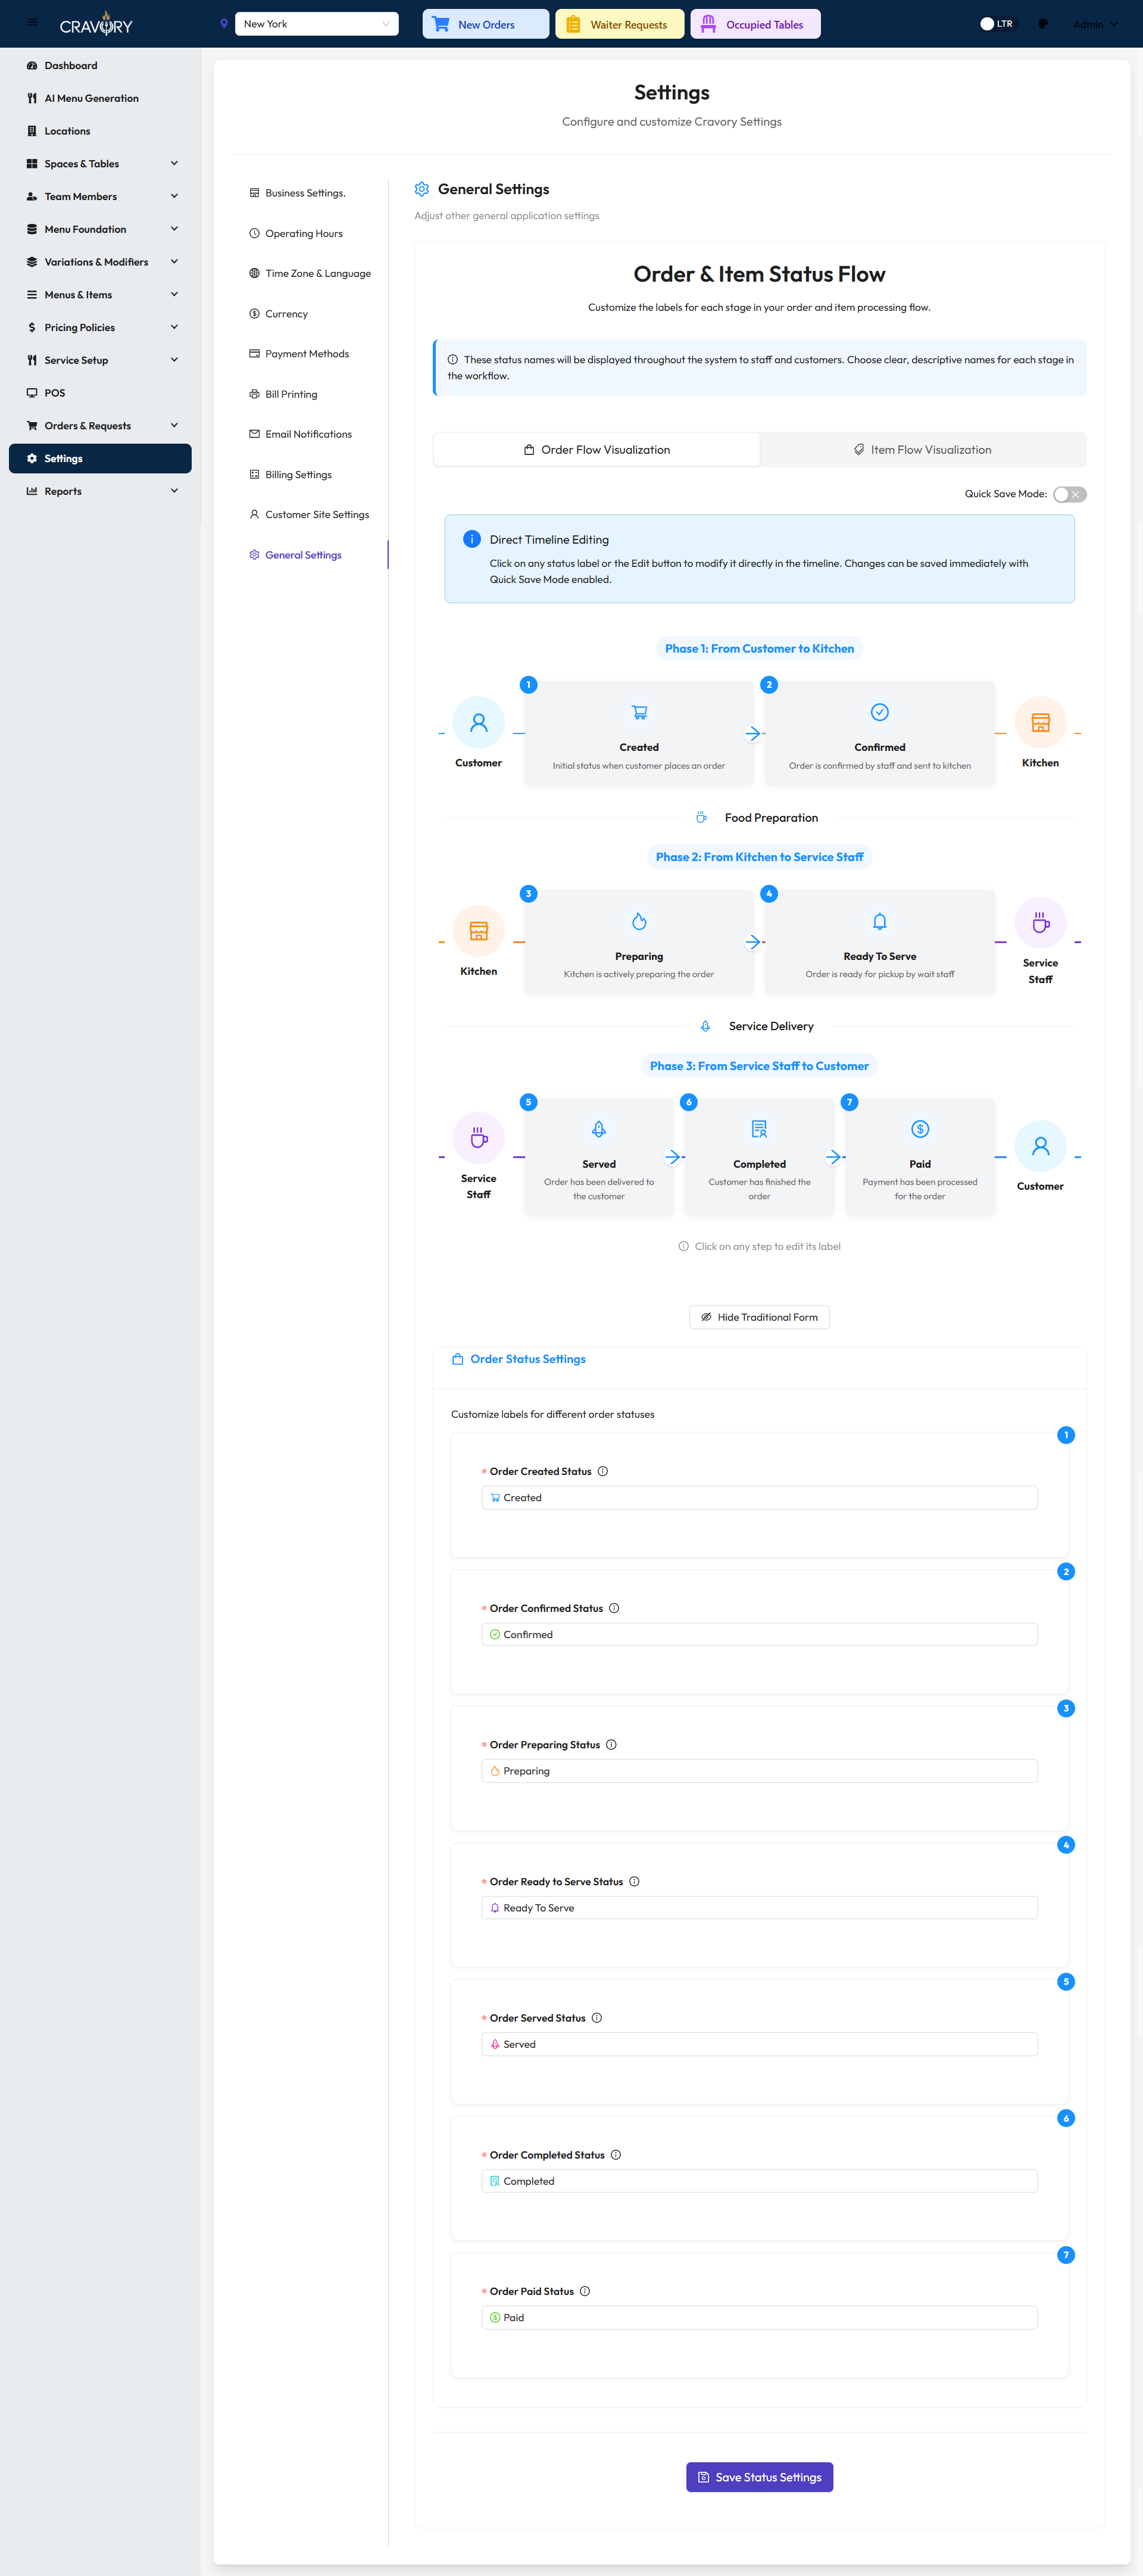1143x2576 pixels.
Task: Click the Preparing step flame icon
Action: coord(639,921)
